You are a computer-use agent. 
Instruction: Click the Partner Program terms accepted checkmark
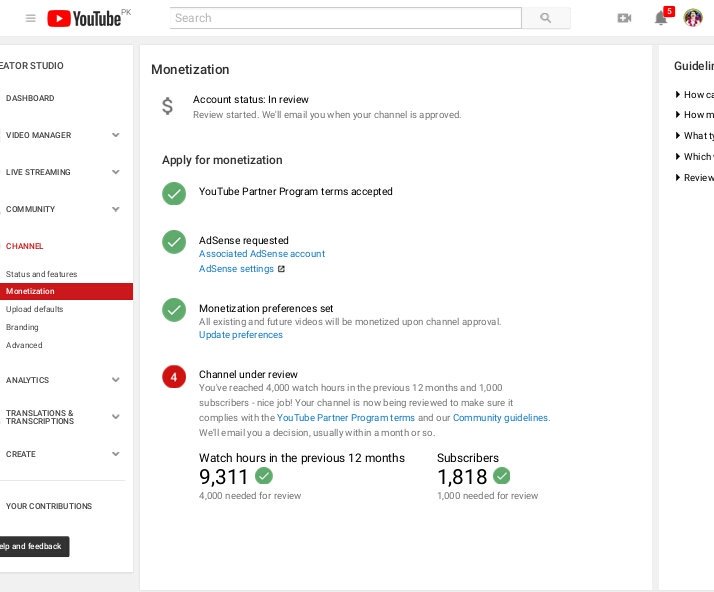coord(174,194)
